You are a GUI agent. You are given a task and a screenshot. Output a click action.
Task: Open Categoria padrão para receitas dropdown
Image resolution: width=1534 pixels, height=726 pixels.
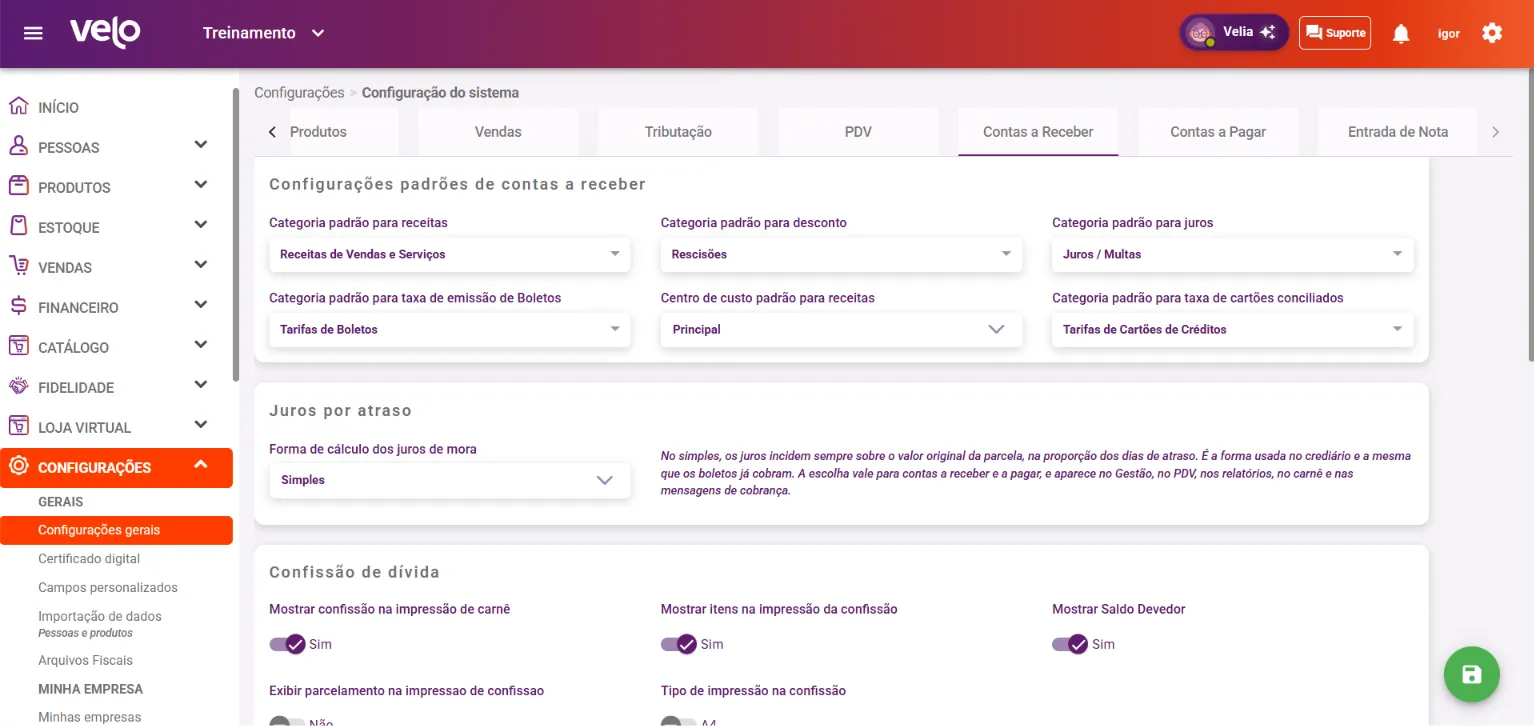450,254
